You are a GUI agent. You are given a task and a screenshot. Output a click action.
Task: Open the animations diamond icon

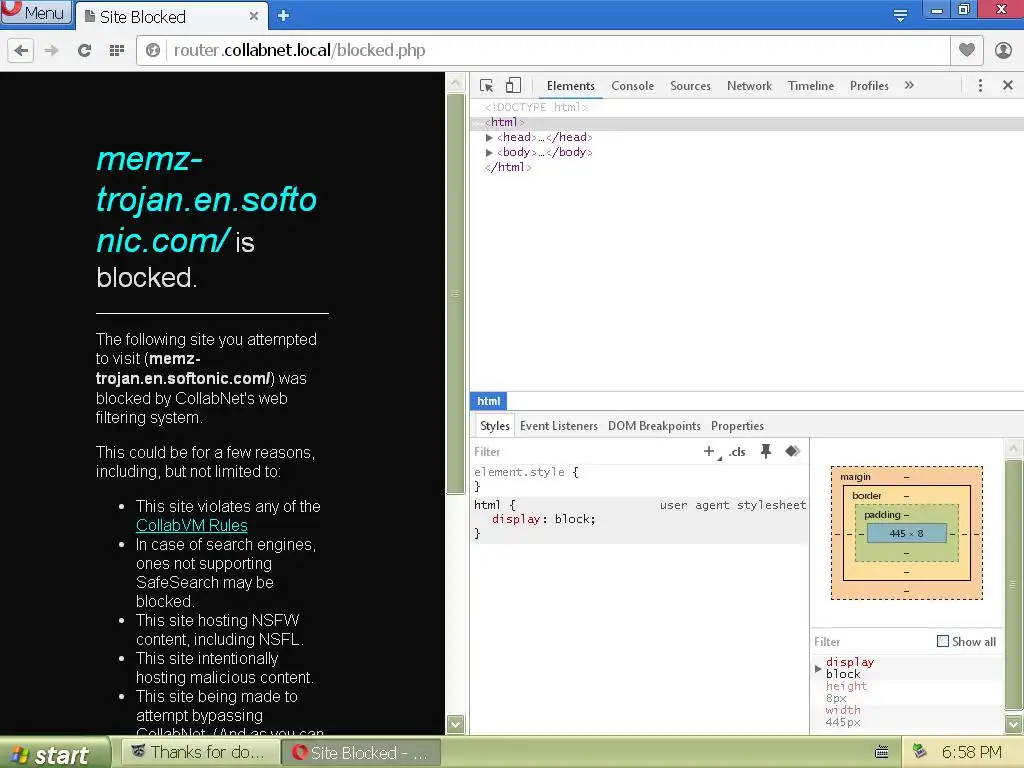coord(793,451)
